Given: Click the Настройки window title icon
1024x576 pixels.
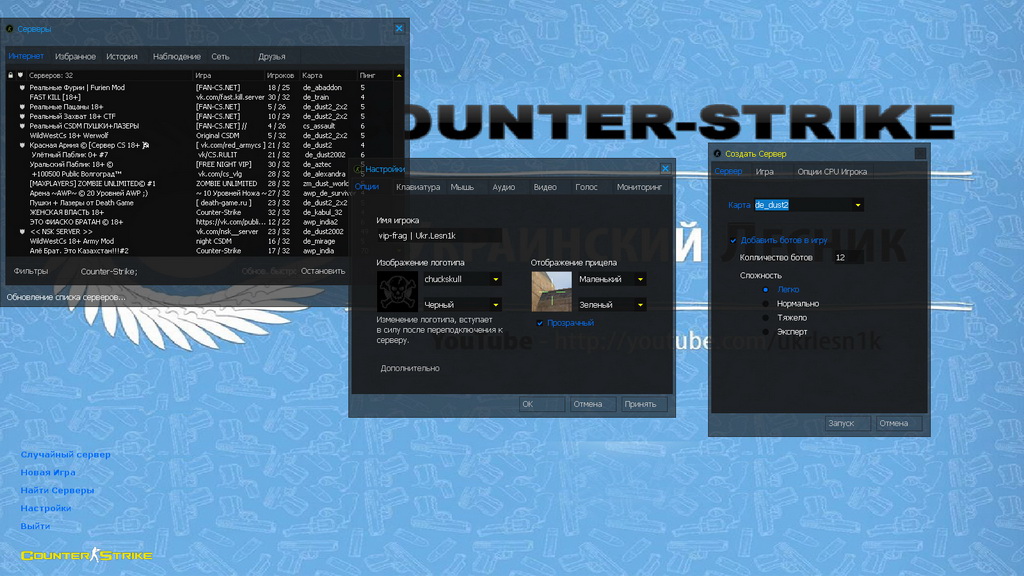Looking at the screenshot, I should [x=358, y=169].
